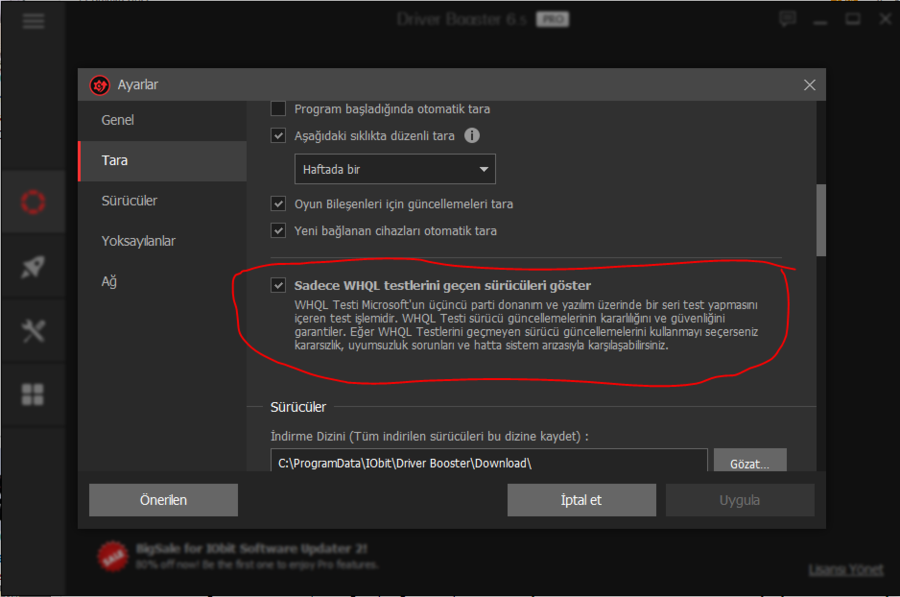Open the scan section icon in left sidebar

[33, 202]
